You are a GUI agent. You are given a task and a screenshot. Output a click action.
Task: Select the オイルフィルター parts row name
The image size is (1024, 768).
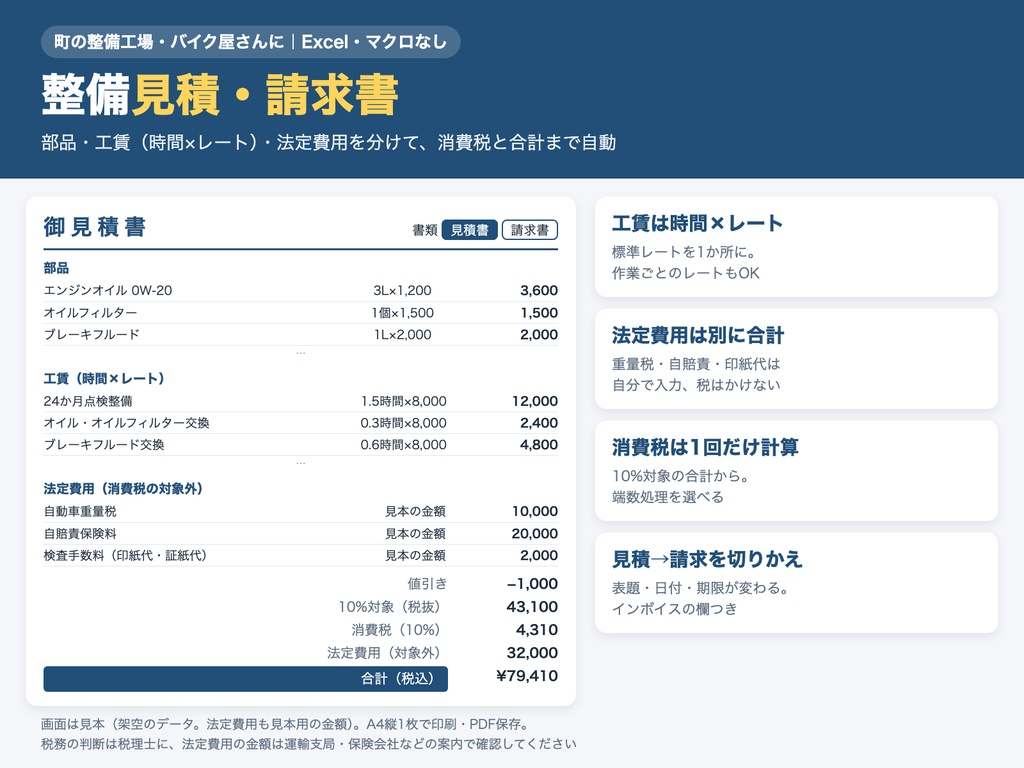click(x=90, y=313)
